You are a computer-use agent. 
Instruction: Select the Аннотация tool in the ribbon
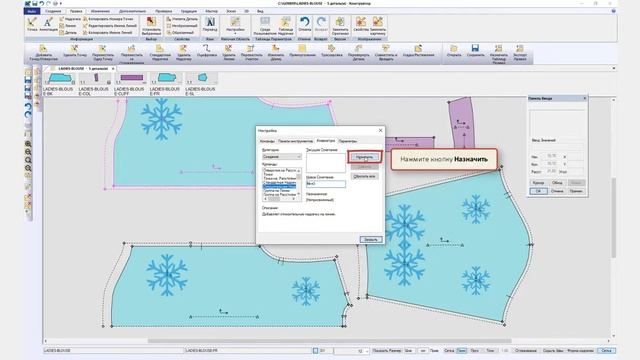[x=48, y=24]
